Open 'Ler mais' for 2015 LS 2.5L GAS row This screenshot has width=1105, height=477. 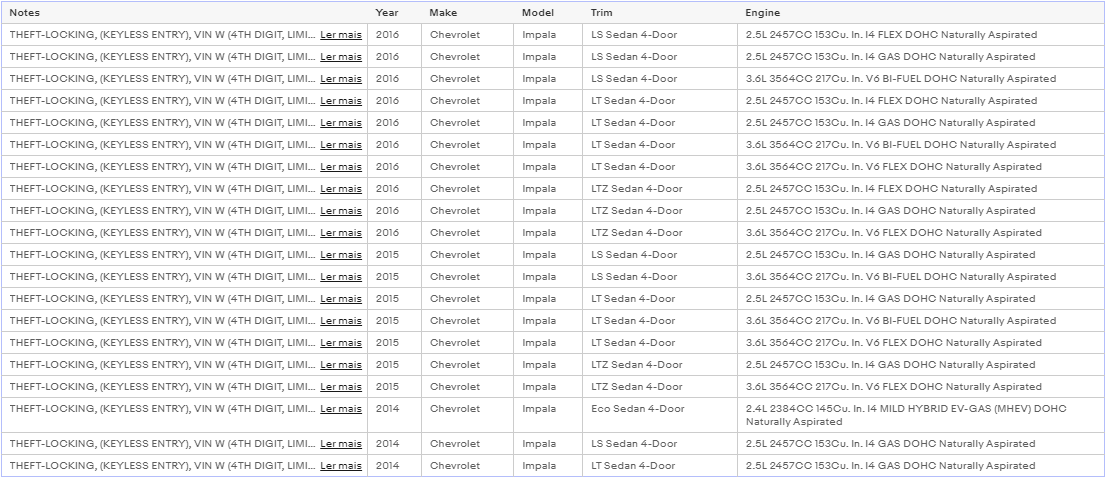tap(341, 254)
